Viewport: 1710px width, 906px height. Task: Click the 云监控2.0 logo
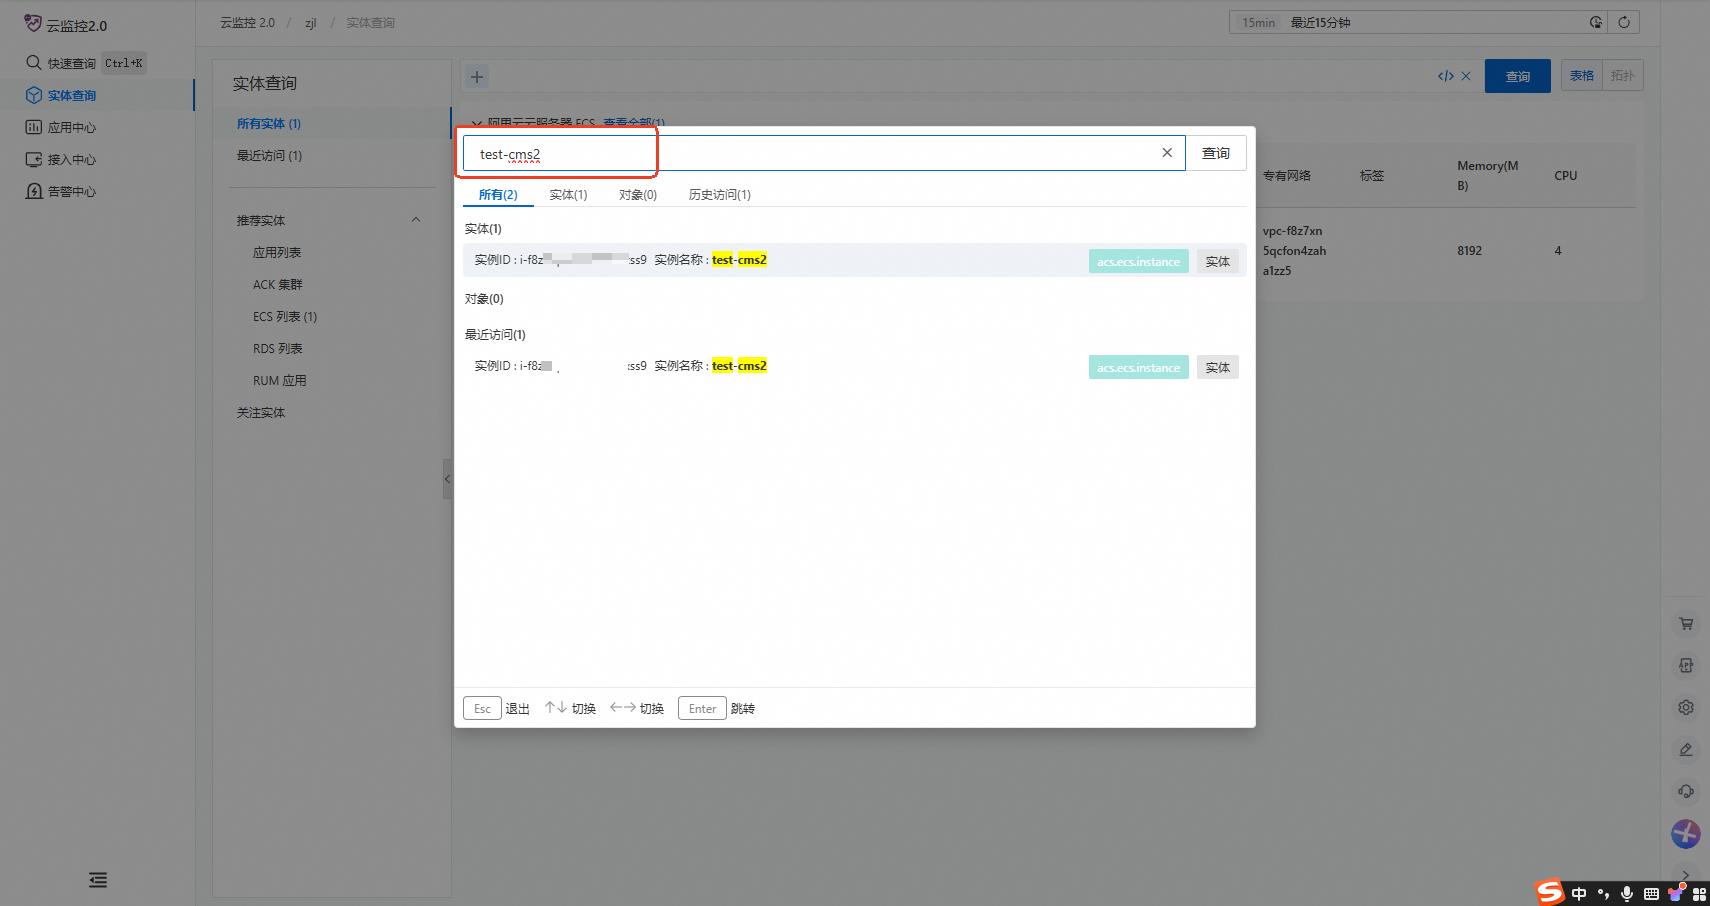pyautogui.click(x=66, y=25)
